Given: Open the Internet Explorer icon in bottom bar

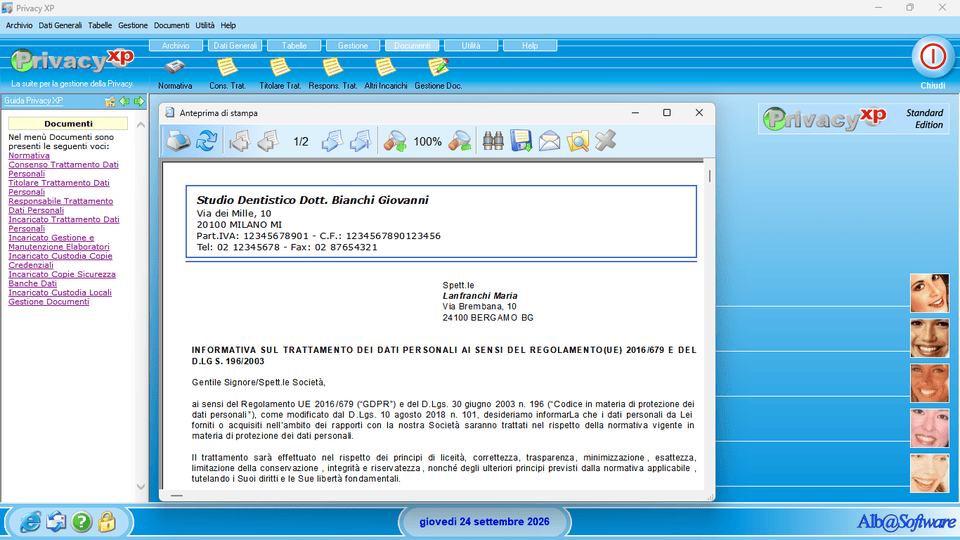Looking at the screenshot, I should pos(29,522).
